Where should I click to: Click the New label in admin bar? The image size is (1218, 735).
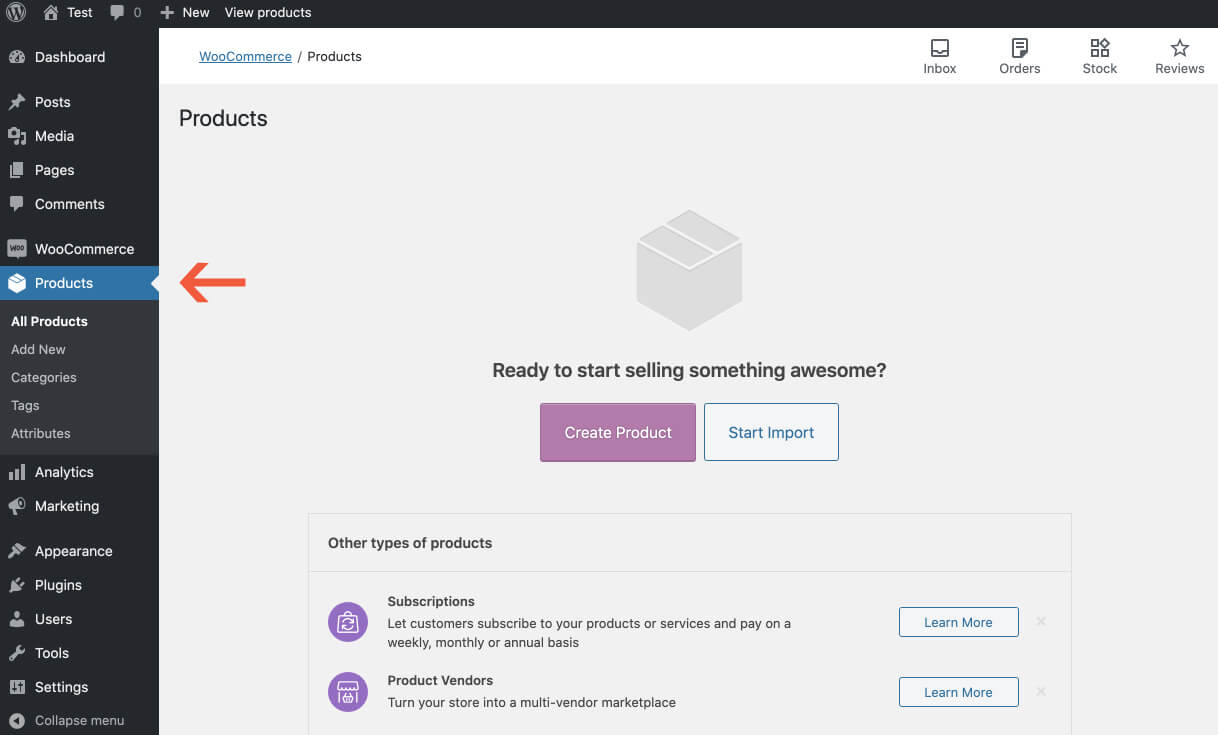pos(196,13)
